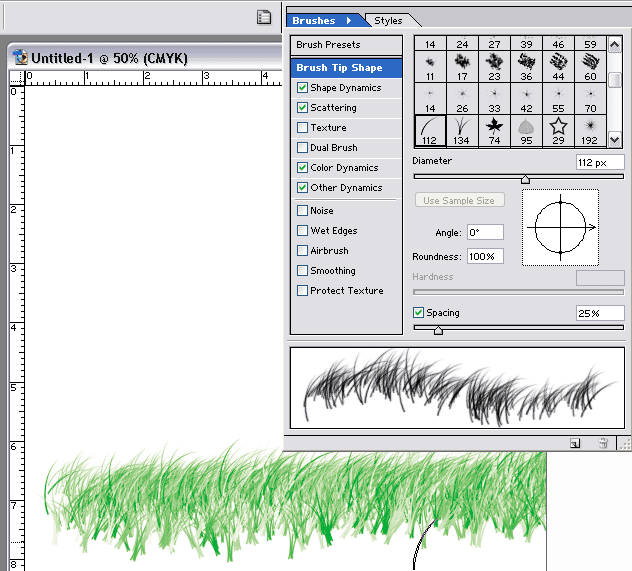Viewport: 632px width, 571px height.
Task: Pick the sparkle brush sized 26
Action: pyautogui.click(x=462, y=99)
